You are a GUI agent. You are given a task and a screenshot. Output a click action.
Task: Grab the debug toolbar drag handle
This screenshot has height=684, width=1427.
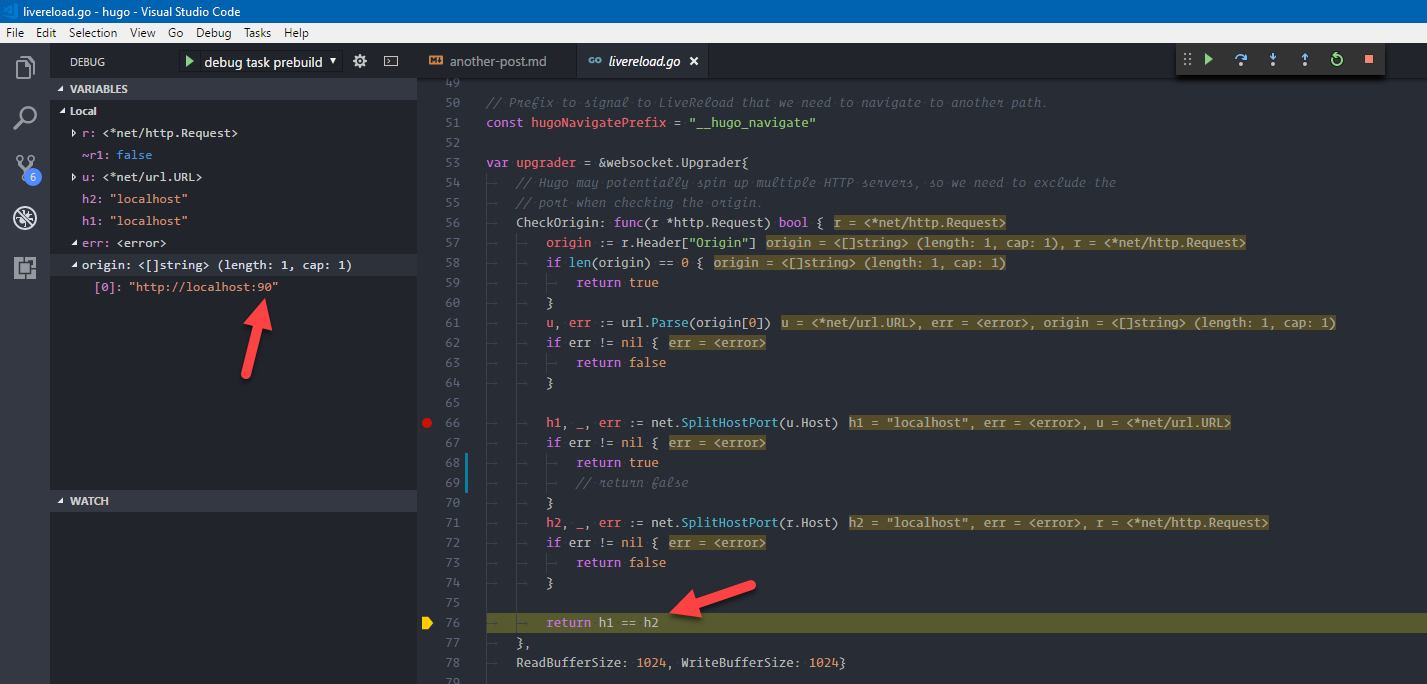[1187, 60]
